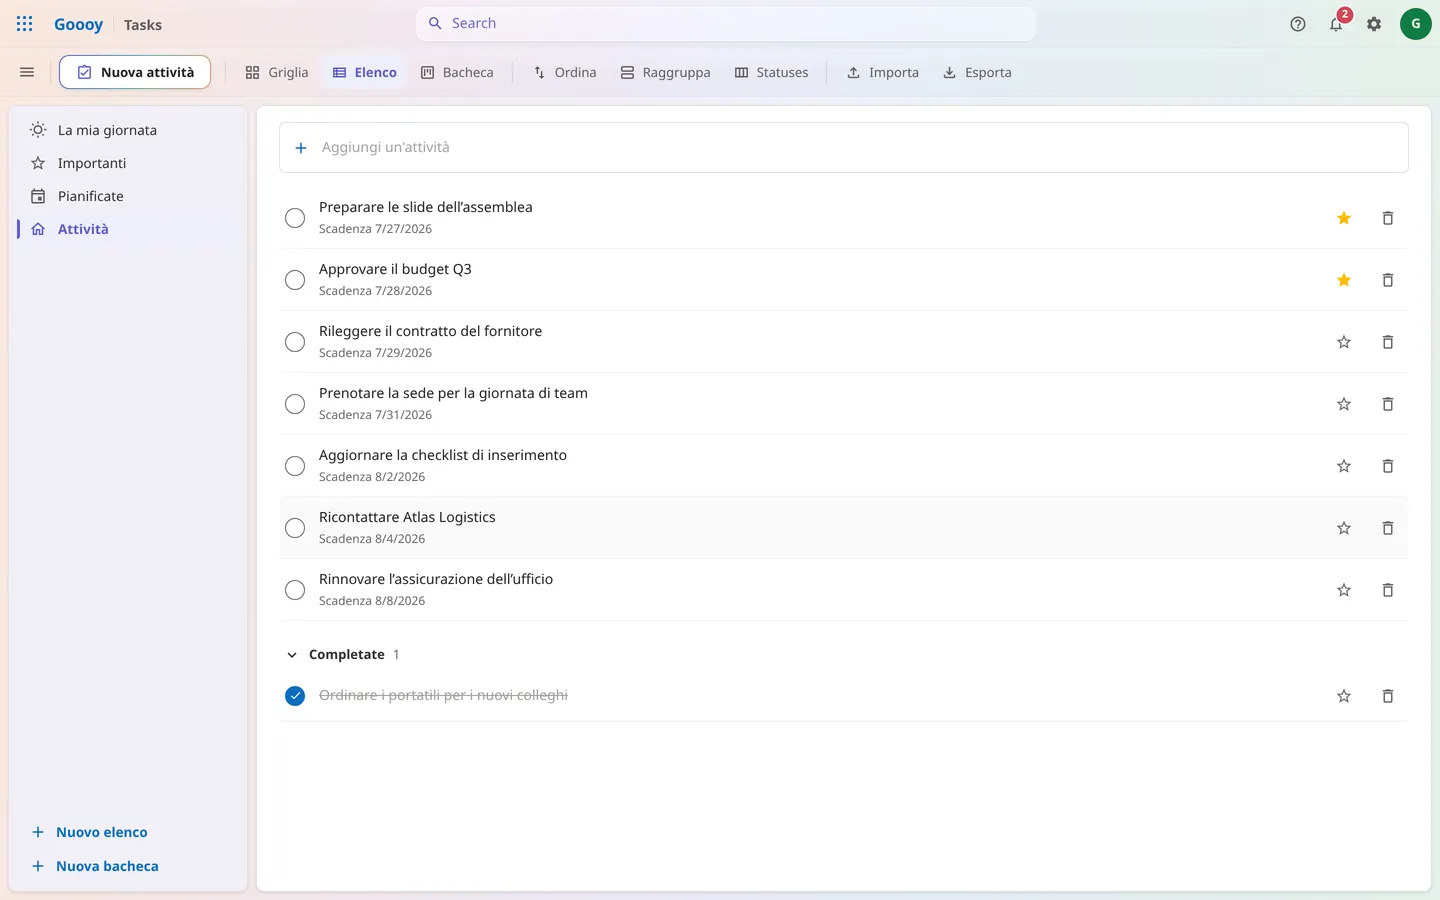
Task: Switch to Elenco view
Action: pos(365,72)
